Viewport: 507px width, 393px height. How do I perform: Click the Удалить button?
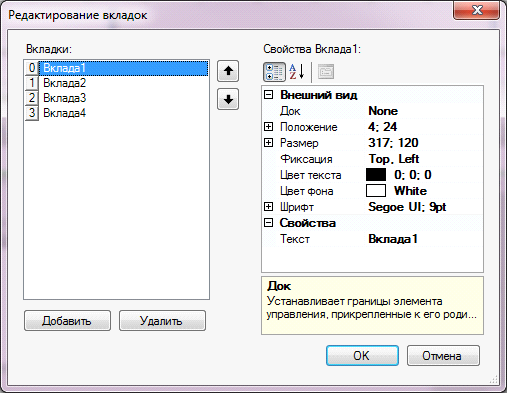(162, 321)
